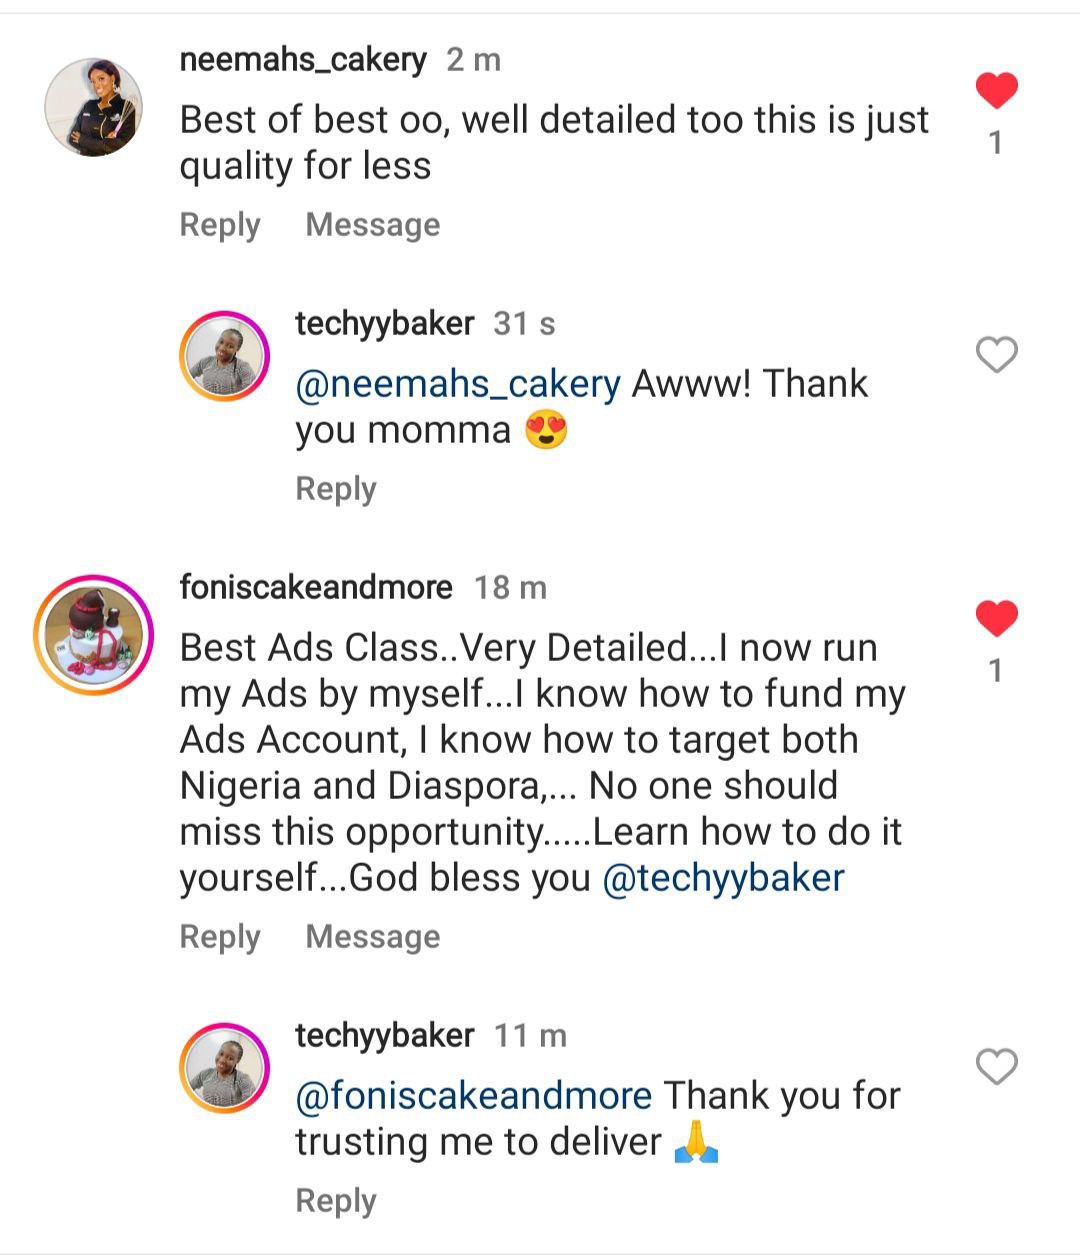Open neemahs_cakery profile picture
Screen dimensions: 1080x1255
point(94,107)
